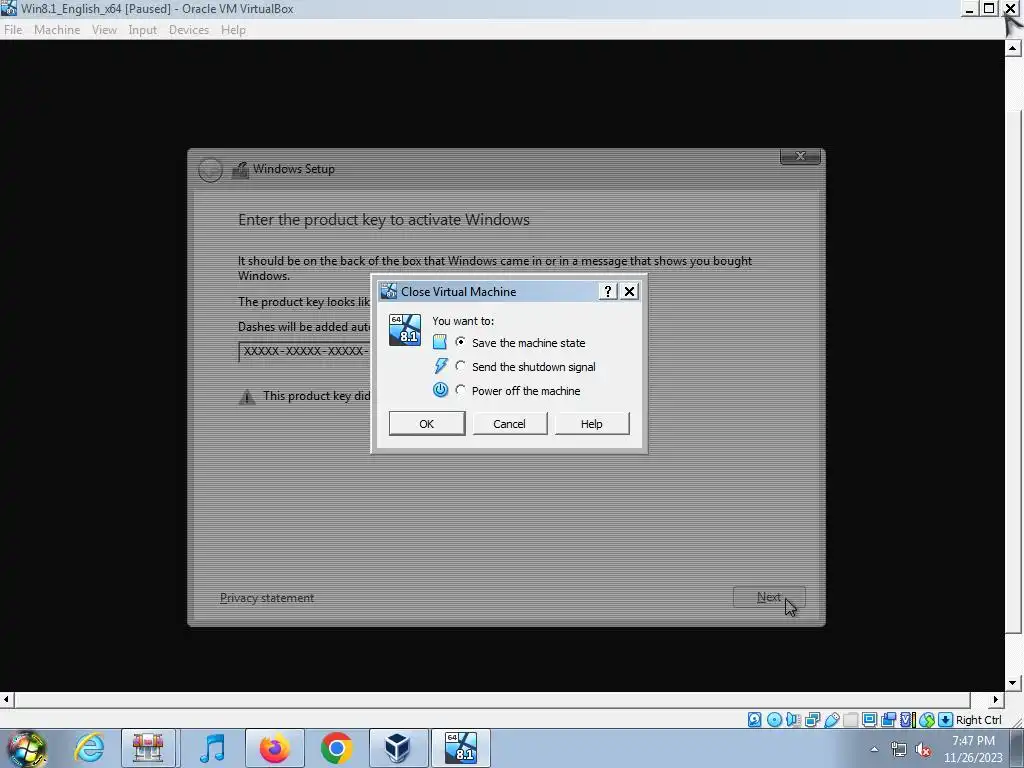Open the Input menu

[x=142, y=30]
